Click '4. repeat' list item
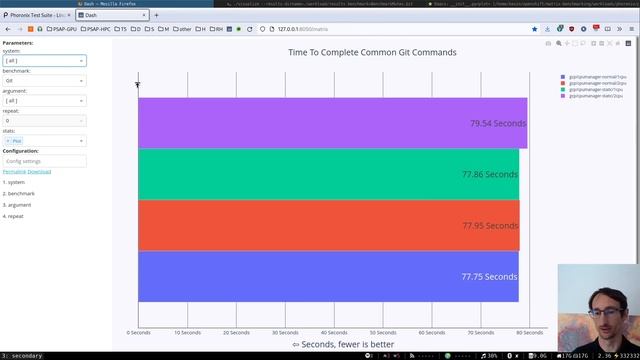Image resolution: width=640 pixels, height=360 pixels. pos(13,216)
